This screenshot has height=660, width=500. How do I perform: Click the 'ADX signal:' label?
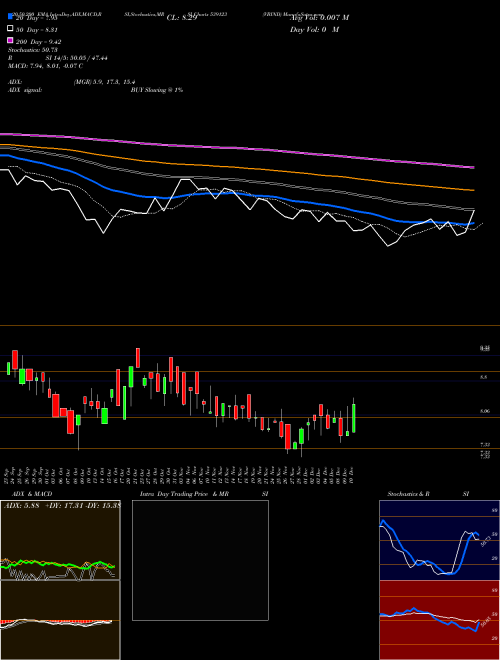(25, 90)
